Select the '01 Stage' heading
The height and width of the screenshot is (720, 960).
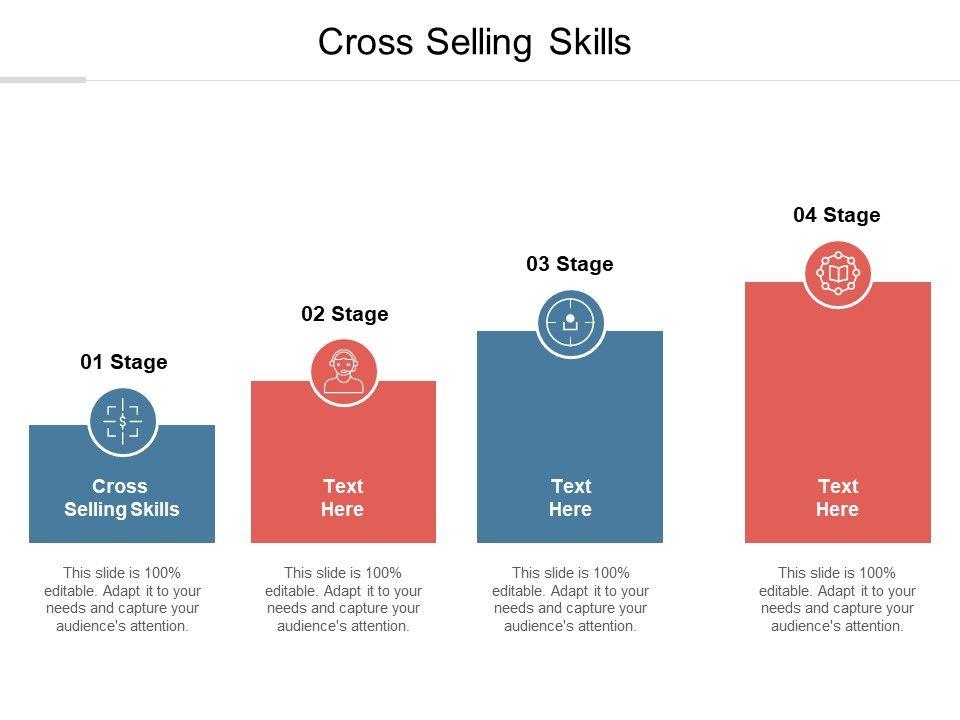[x=124, y=362]
